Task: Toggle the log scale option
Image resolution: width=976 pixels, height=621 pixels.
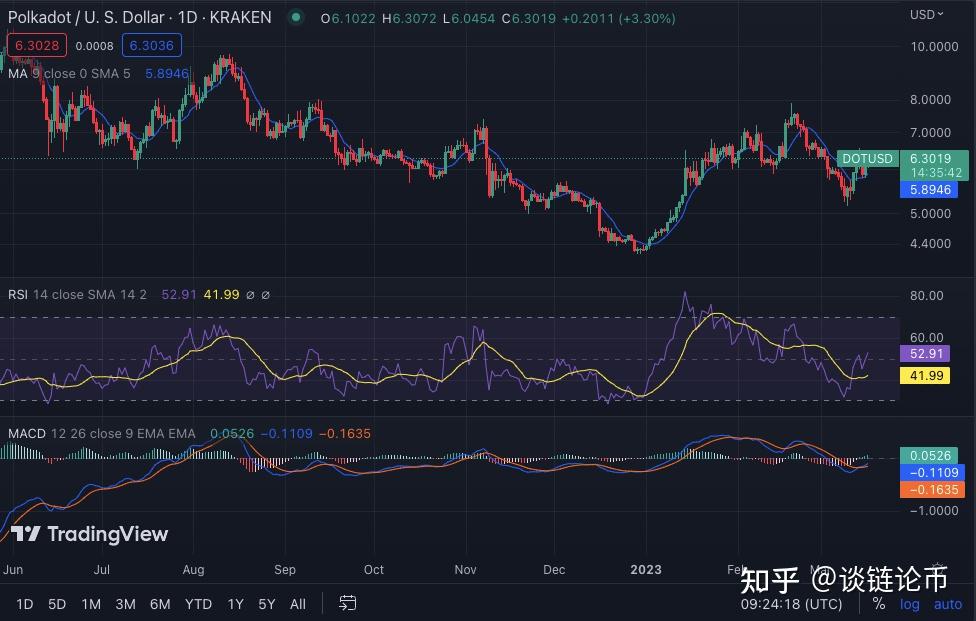Action: 909,604
